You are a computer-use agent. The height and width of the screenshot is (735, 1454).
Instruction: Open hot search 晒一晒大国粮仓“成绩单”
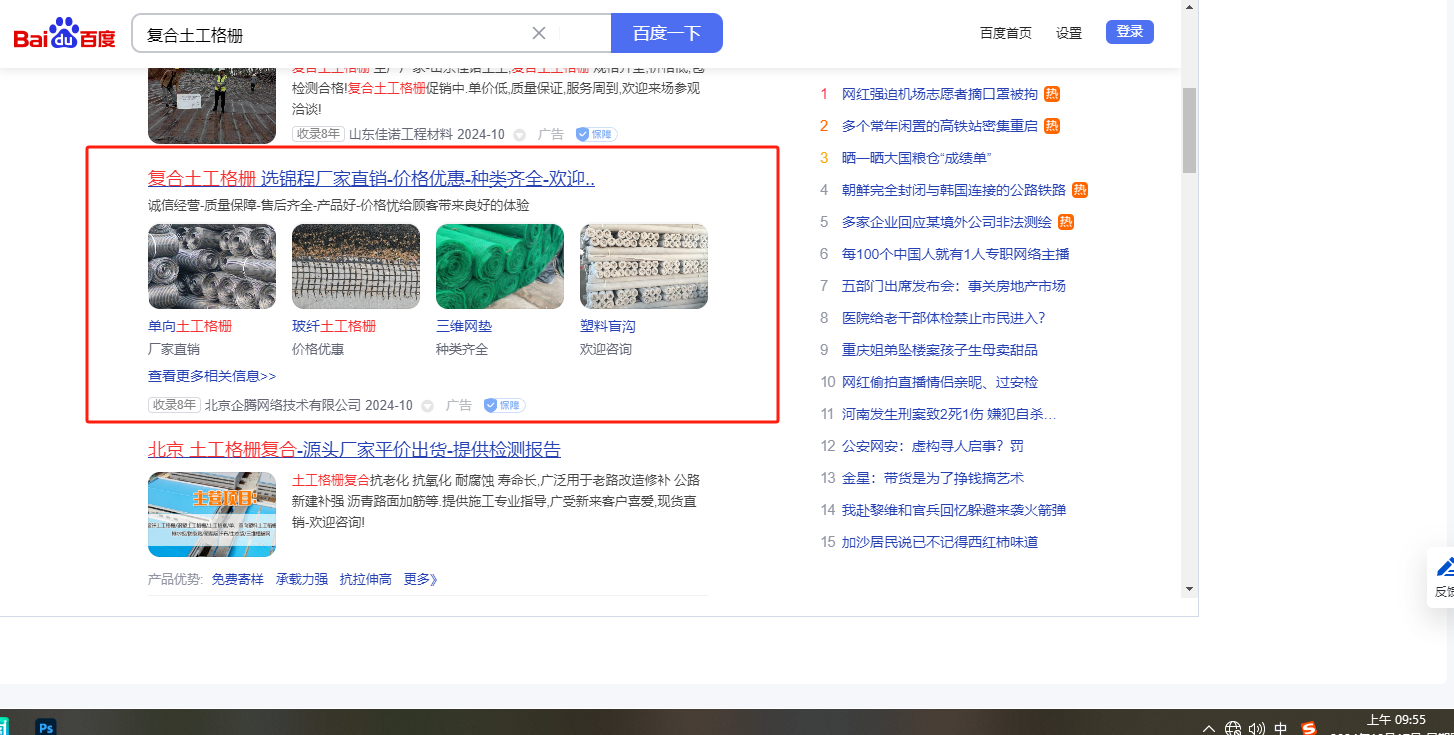[x=917, y=158]
